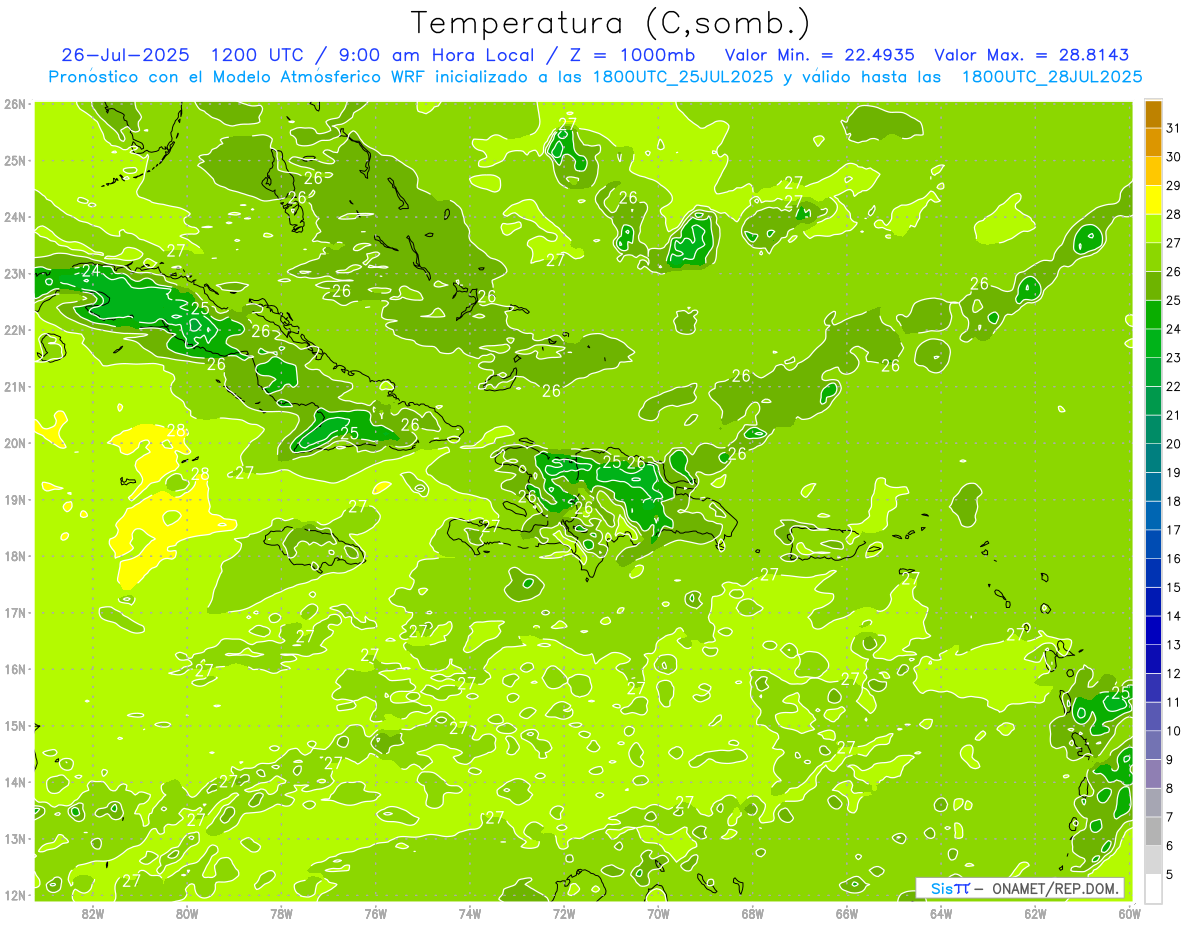
Task: Click dark blue color bar swatch between 12 and 13
Action: pyautogui.click(x=1153, y=659)
